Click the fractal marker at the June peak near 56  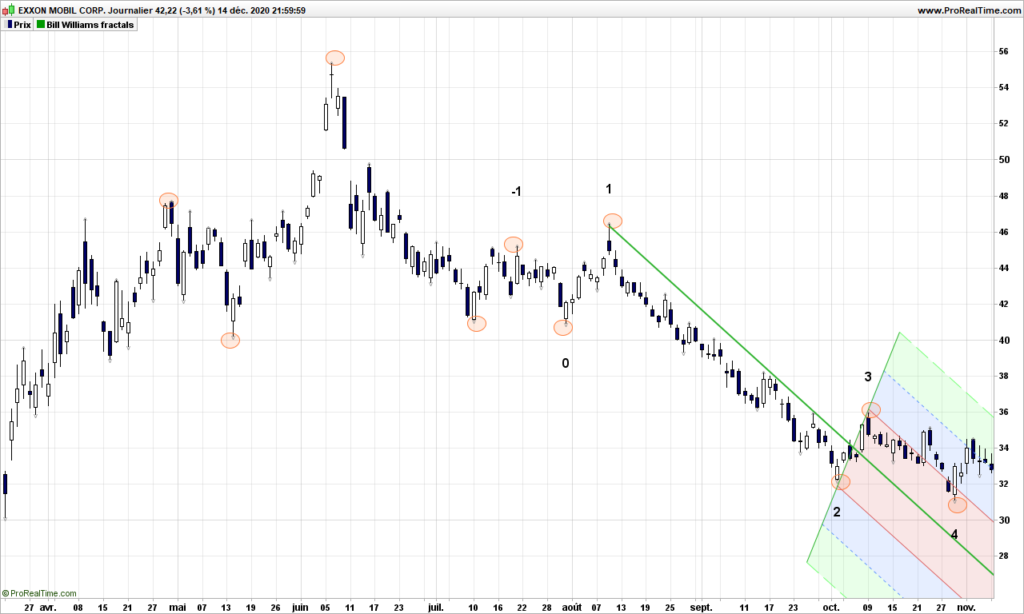coord(335,58)
